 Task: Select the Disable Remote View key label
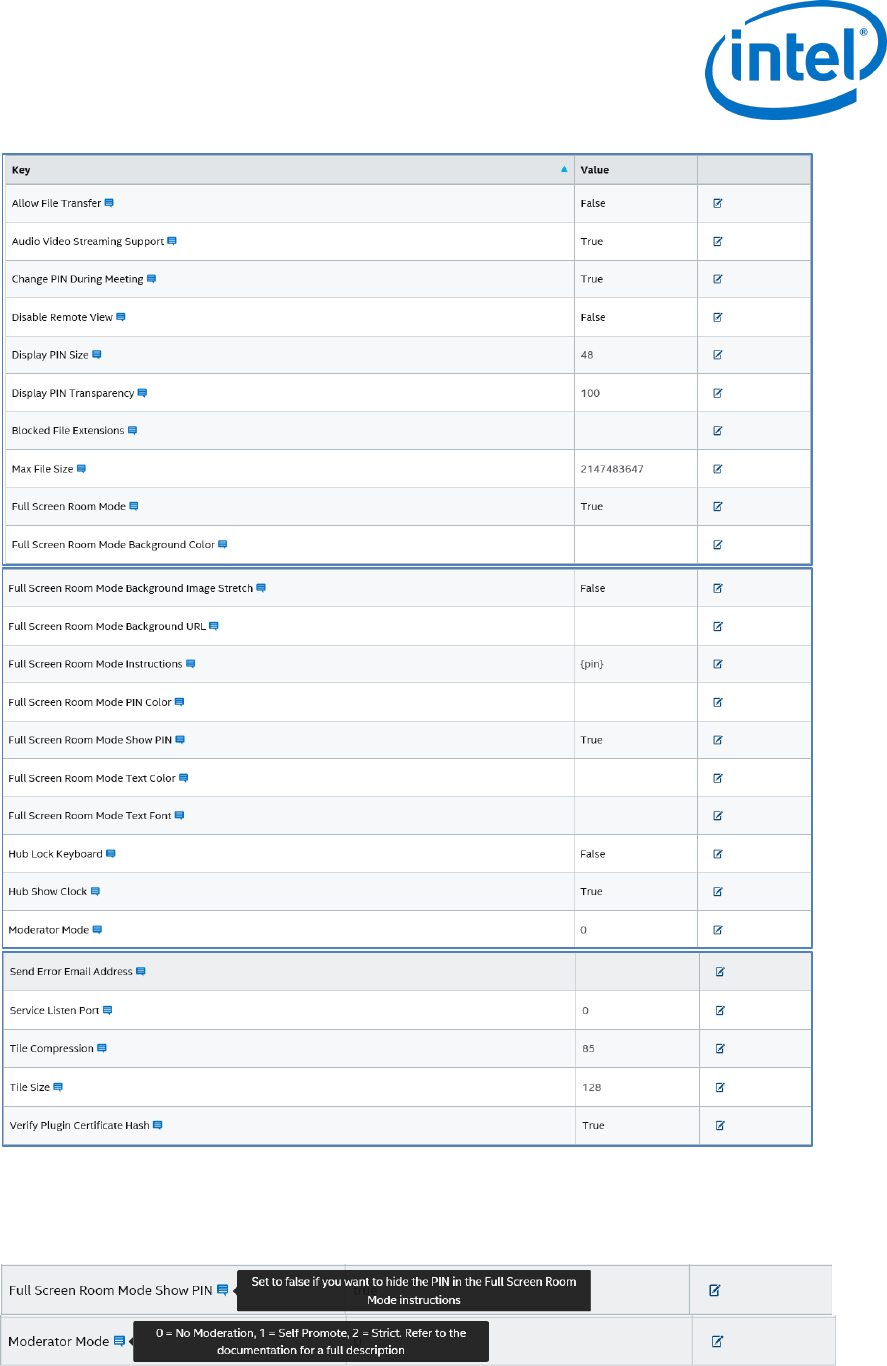click(x=62, y=317)
